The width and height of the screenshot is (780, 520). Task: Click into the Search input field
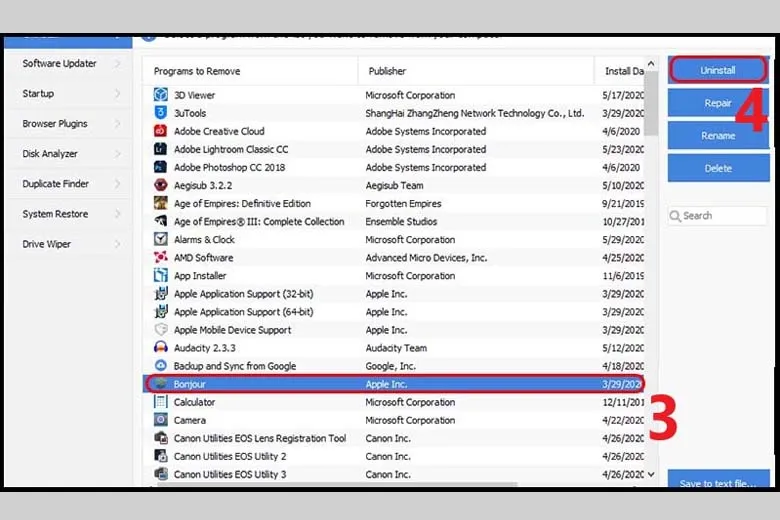tap(718, 215)
